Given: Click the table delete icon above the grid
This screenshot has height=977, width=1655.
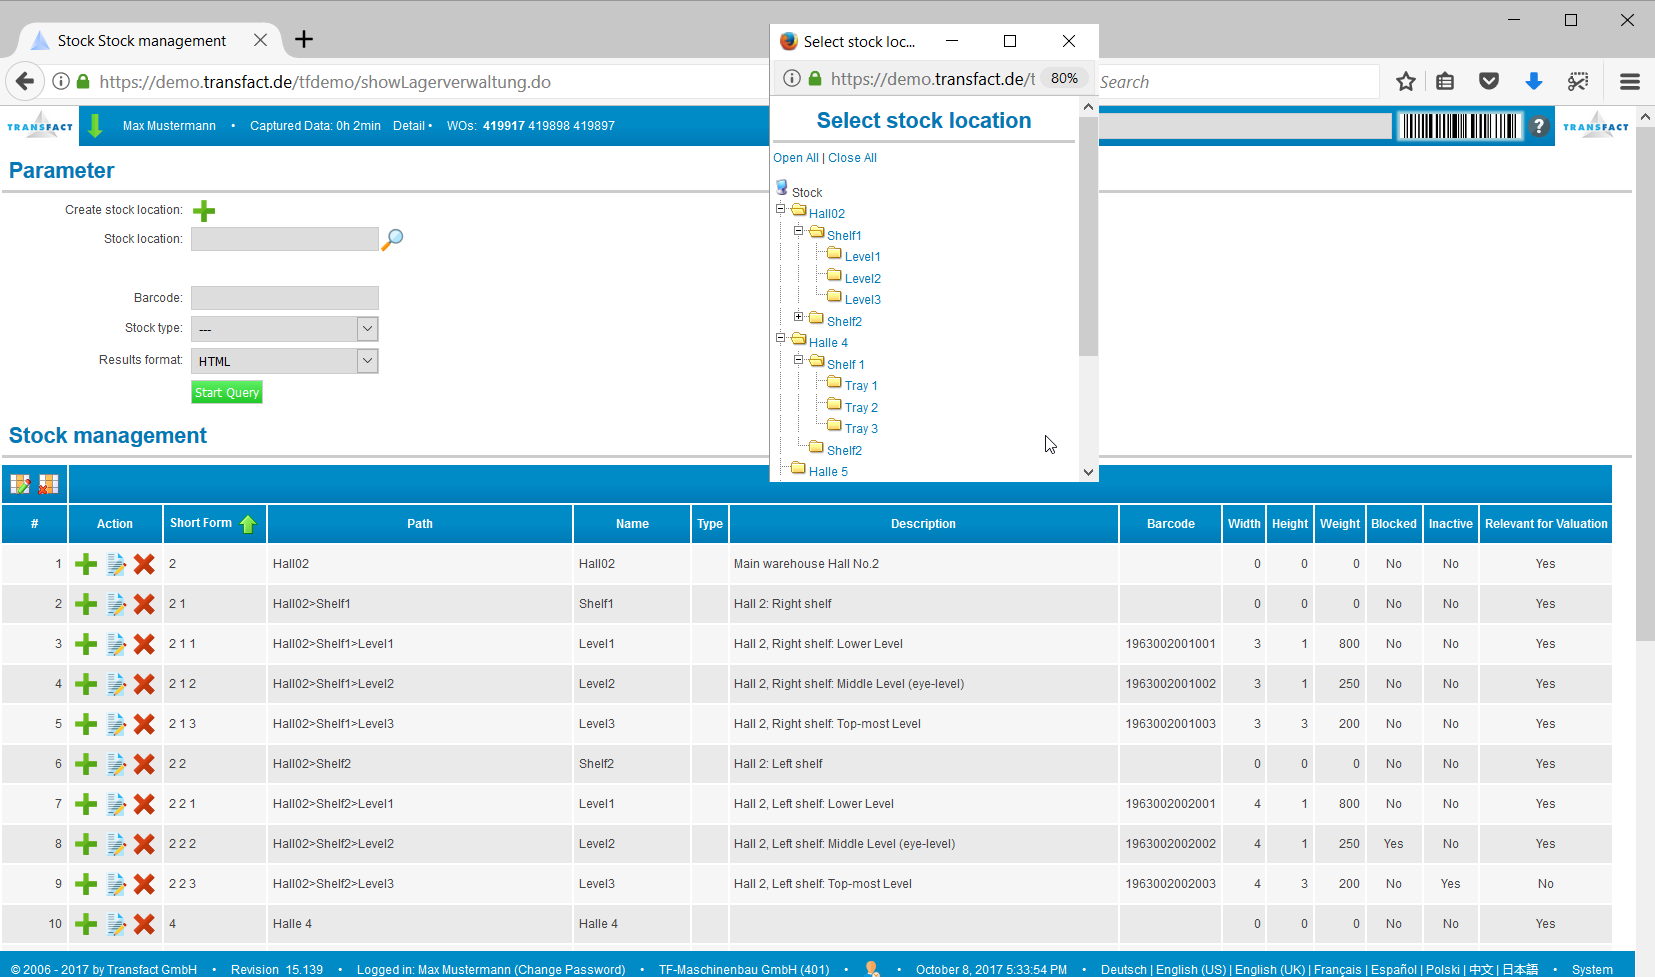Looking at the screenshot, I should tap(48, 484).
